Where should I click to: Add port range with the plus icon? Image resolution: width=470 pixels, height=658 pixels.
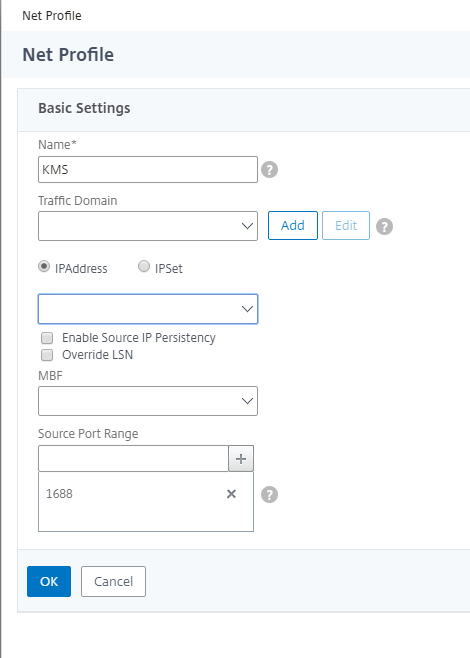241,459
